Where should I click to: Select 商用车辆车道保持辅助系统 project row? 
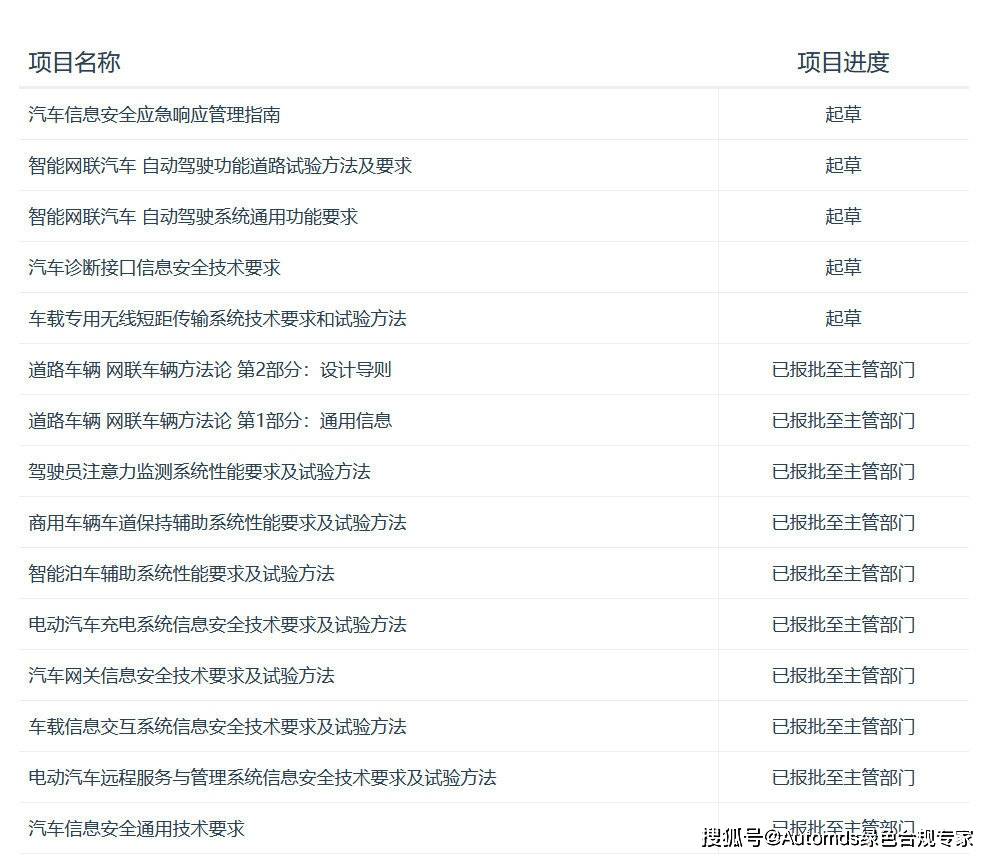(x=217, y=523)
